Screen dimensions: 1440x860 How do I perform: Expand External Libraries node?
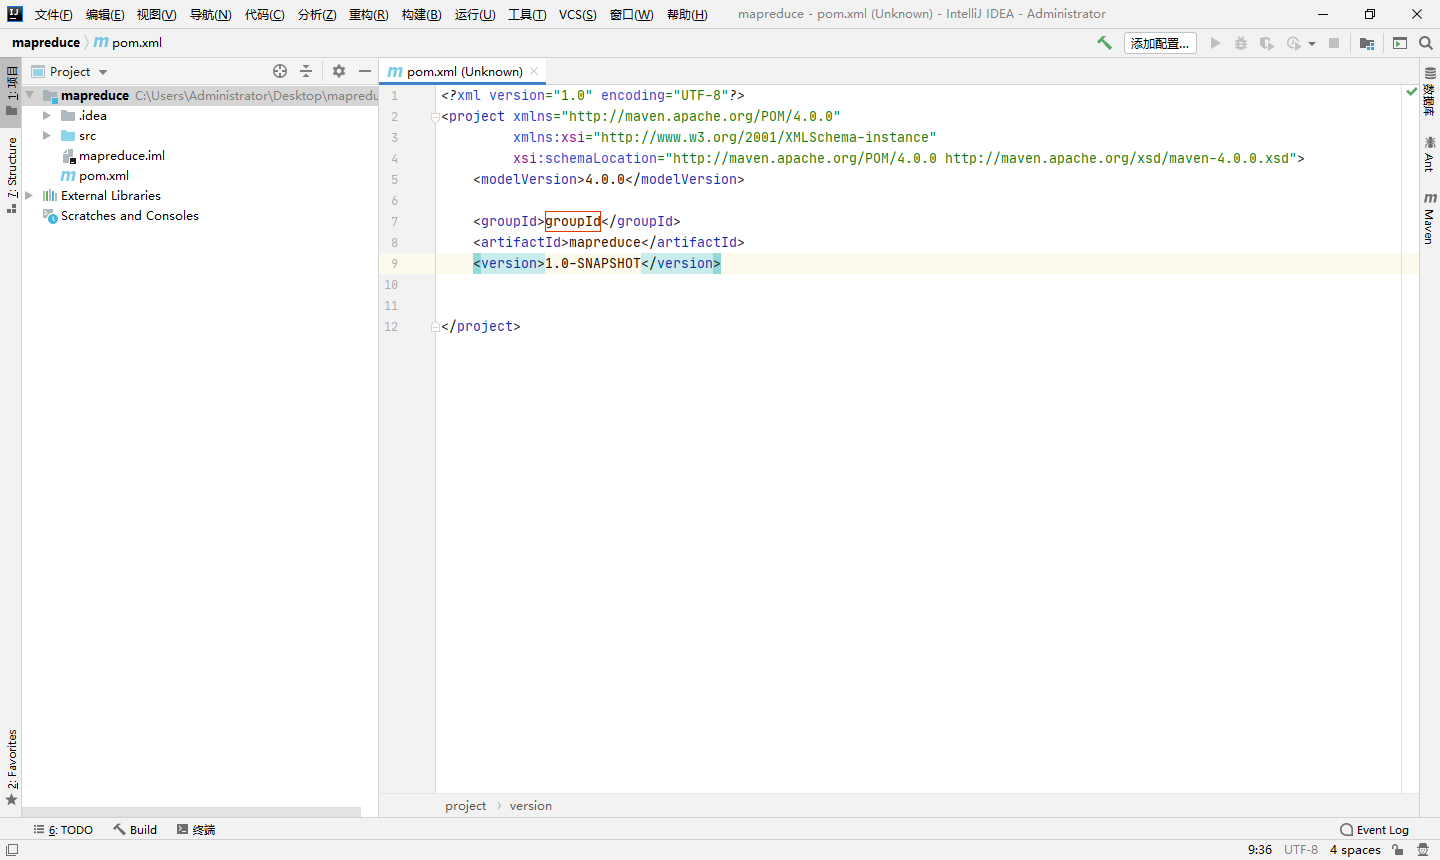click(29, 195)
